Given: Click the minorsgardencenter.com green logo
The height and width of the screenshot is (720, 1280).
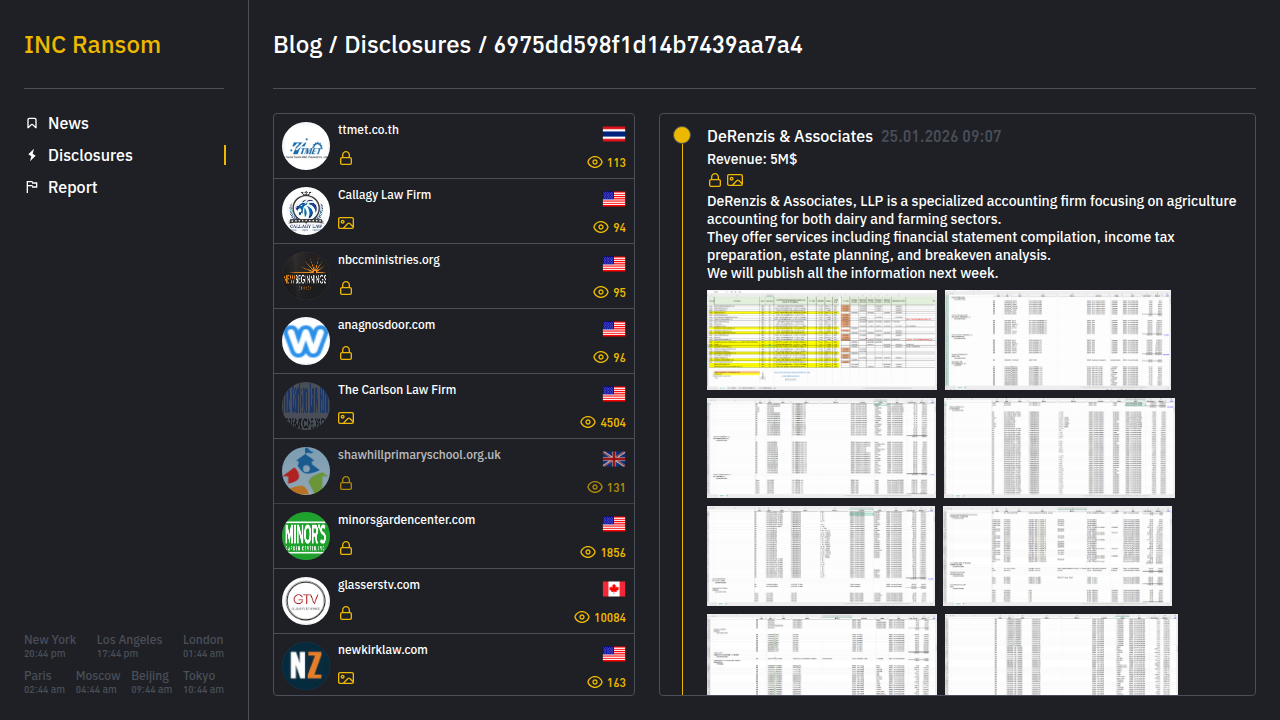Looking at the screenshot, I should 306,536.
